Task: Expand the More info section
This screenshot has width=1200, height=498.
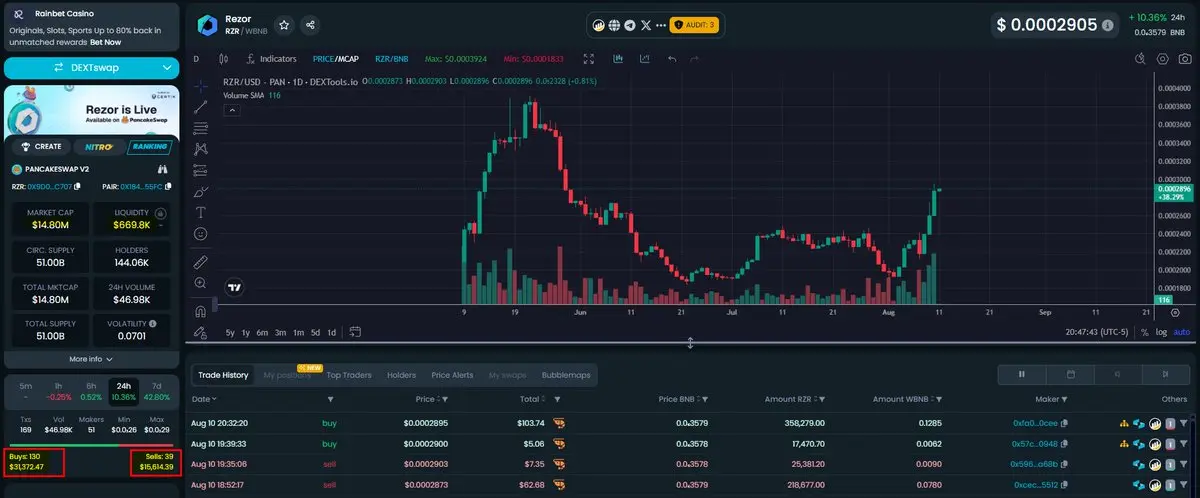Action: point(90,359)
